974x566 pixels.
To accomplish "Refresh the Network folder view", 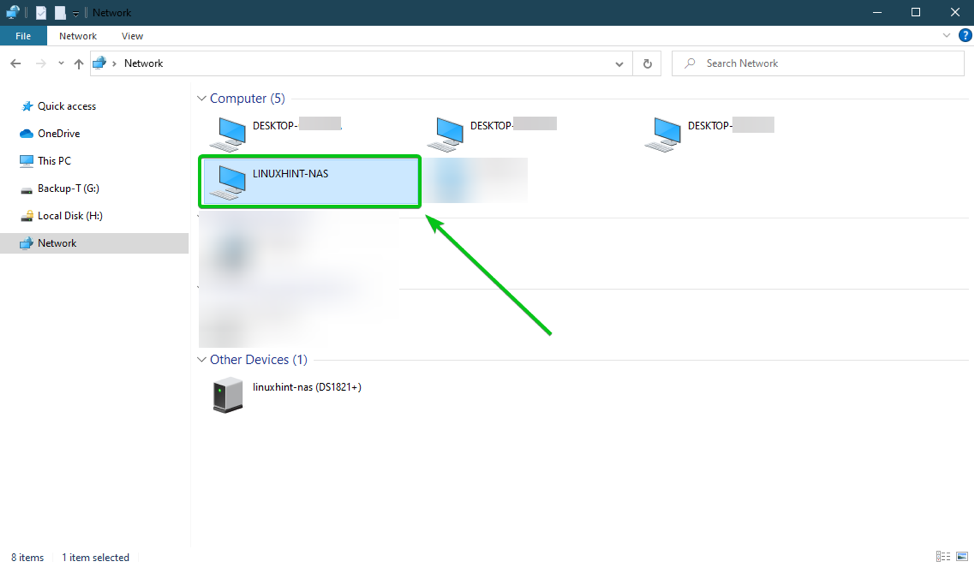I will click(647, 63).
